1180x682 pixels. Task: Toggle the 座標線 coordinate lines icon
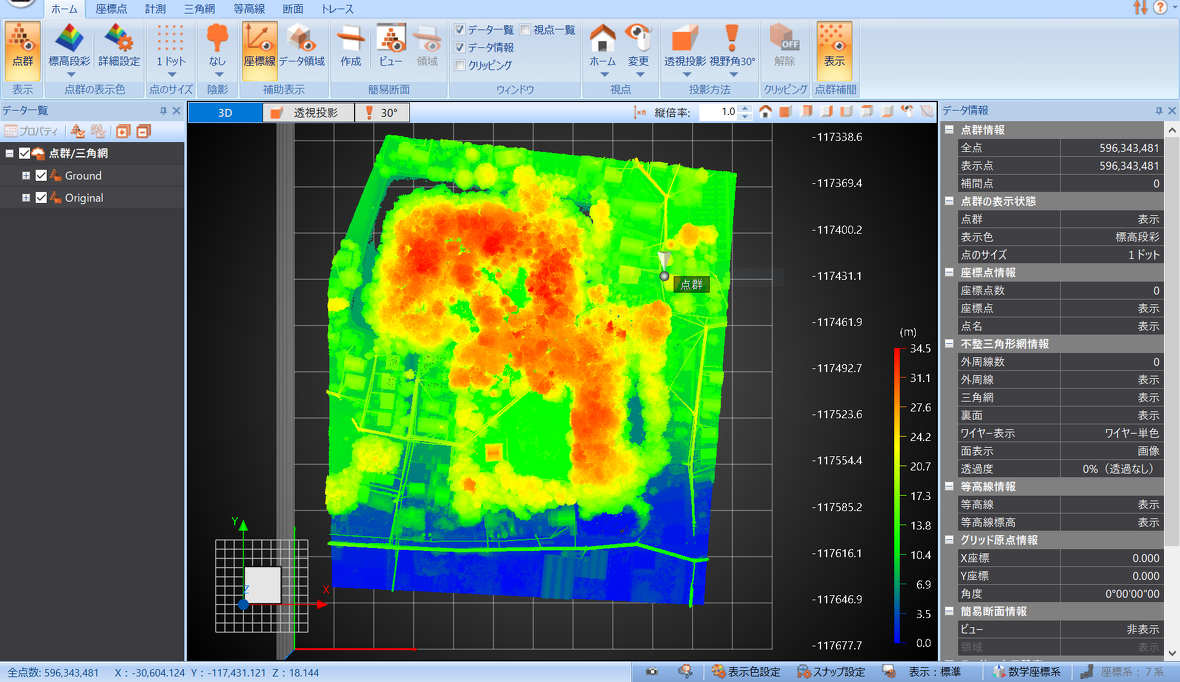pyautogui.click(x=259, y=47)
